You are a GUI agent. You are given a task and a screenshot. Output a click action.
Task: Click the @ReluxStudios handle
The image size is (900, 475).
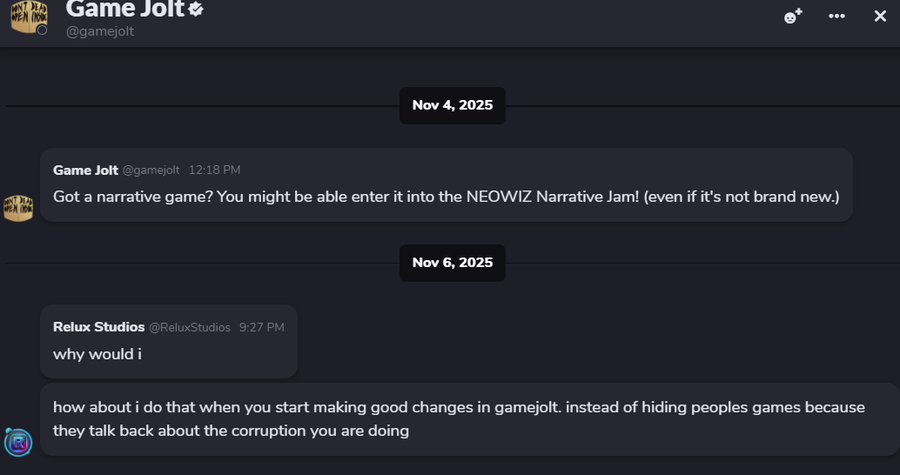190,327
